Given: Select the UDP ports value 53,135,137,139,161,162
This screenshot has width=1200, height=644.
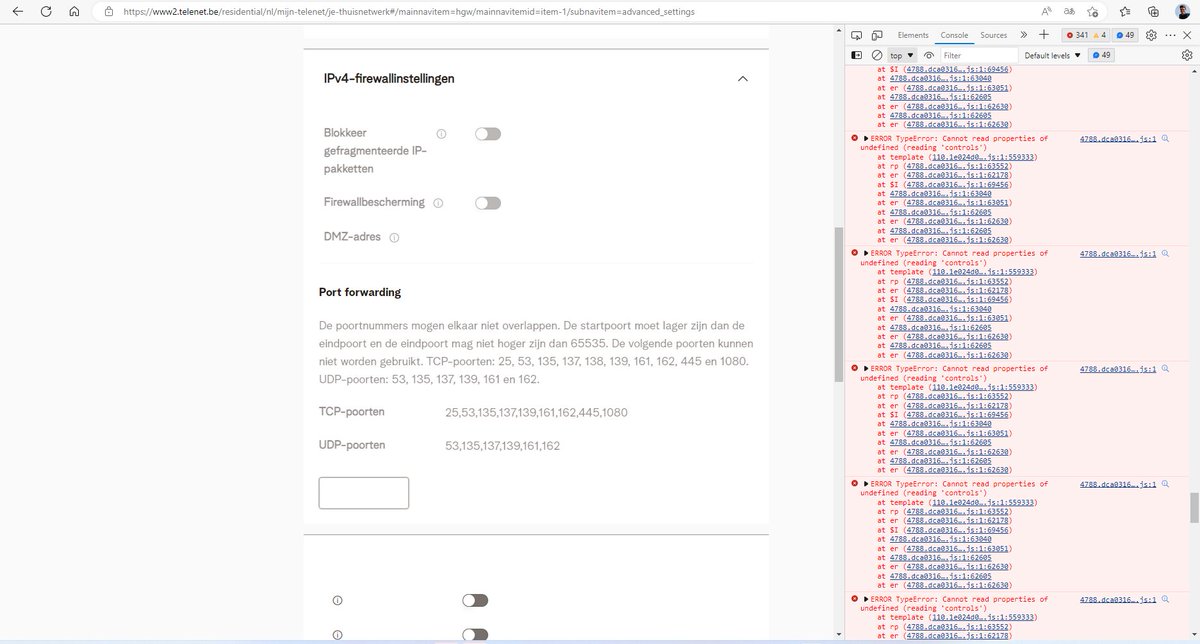Looking at the screenshot, I should coord(502,446).
